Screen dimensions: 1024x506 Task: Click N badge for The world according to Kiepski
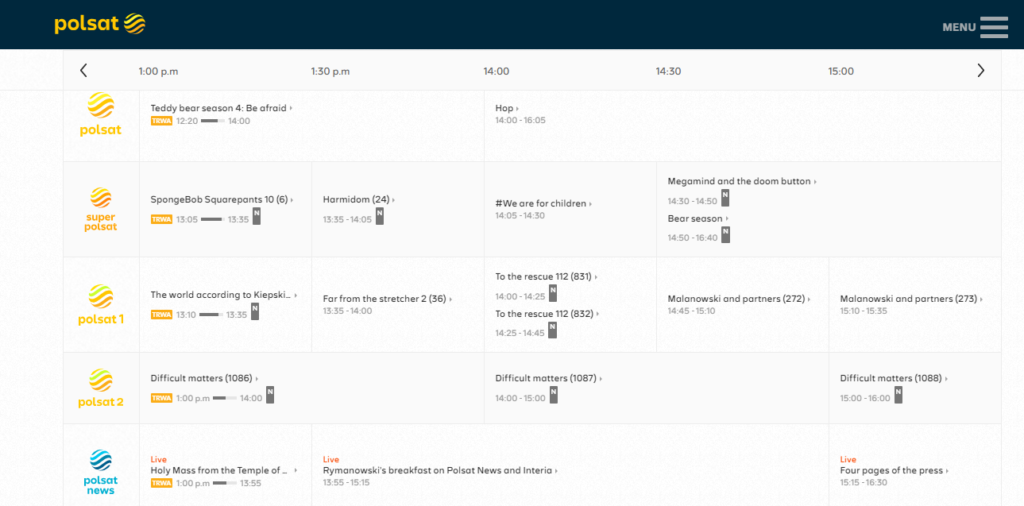pyautogui.click(x=255, y=311)
